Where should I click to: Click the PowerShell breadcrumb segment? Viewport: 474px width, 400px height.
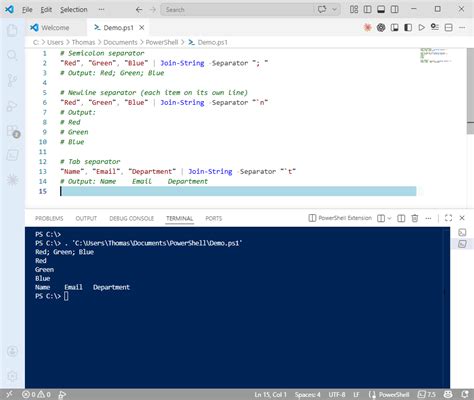[162, 42]
